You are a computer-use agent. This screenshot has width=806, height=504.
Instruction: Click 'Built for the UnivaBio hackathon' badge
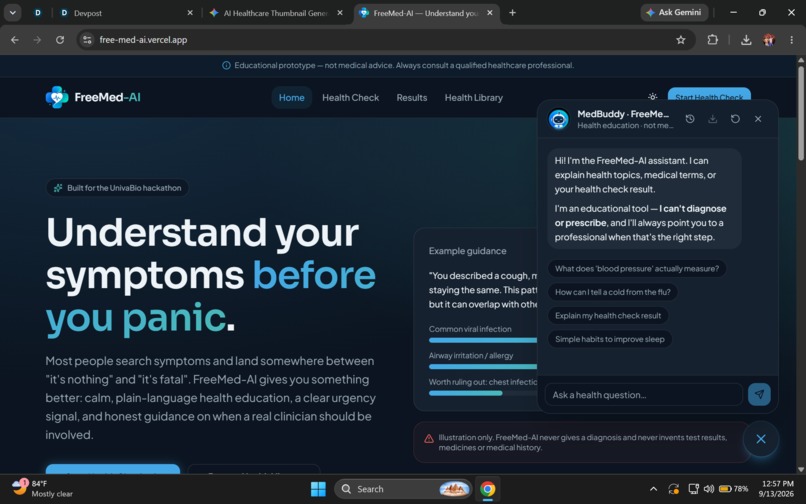pos(118,188)
